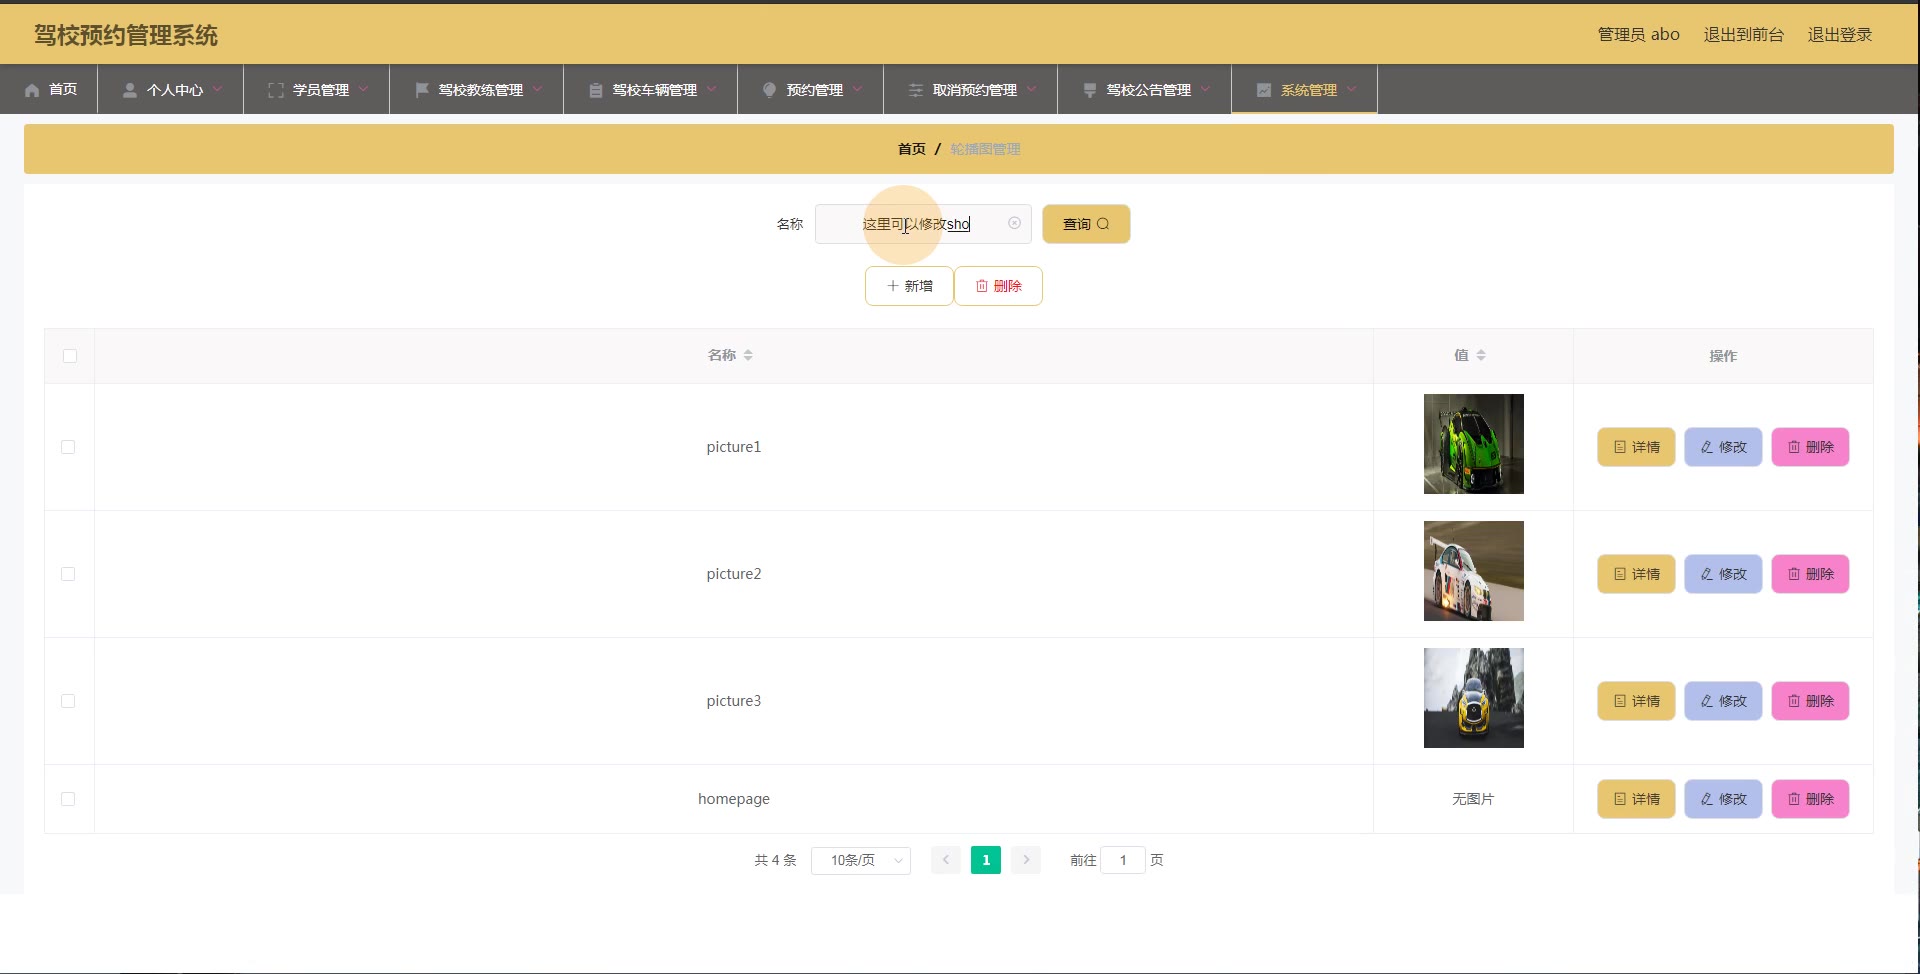1920x974 pixels.
Task: Check the picture2 row checkbox
Action: [68, 574]
